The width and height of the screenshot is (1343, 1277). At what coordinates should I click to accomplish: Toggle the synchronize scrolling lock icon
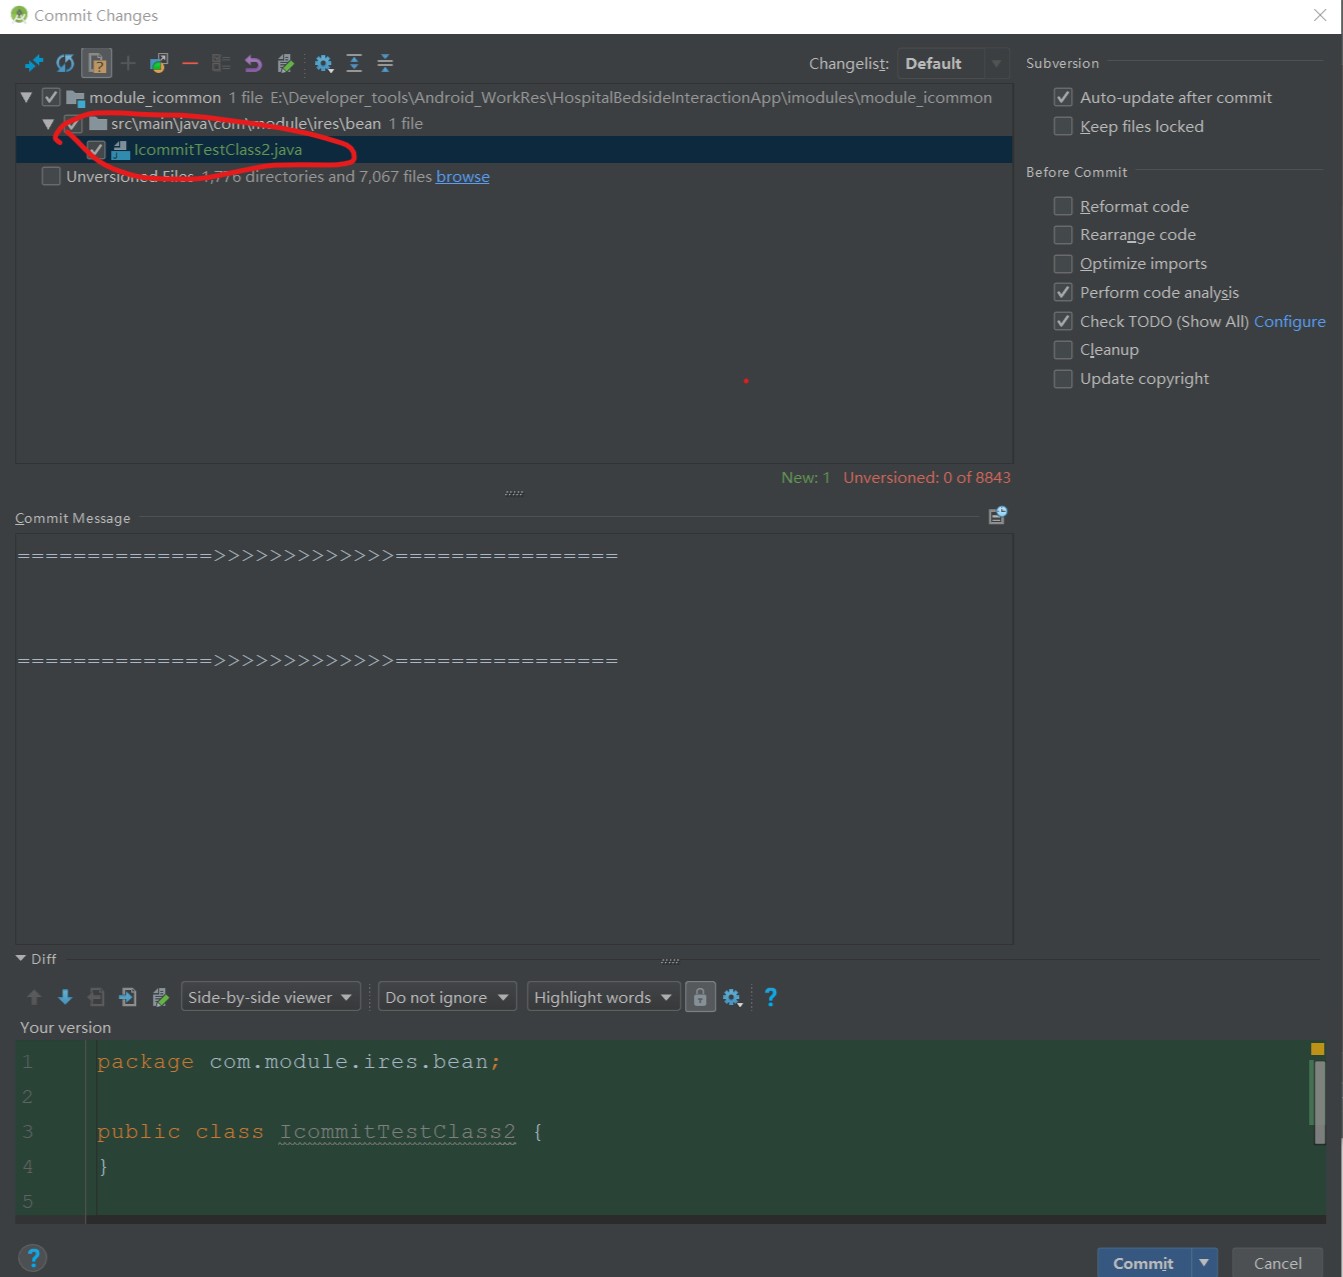coord(700,997)
